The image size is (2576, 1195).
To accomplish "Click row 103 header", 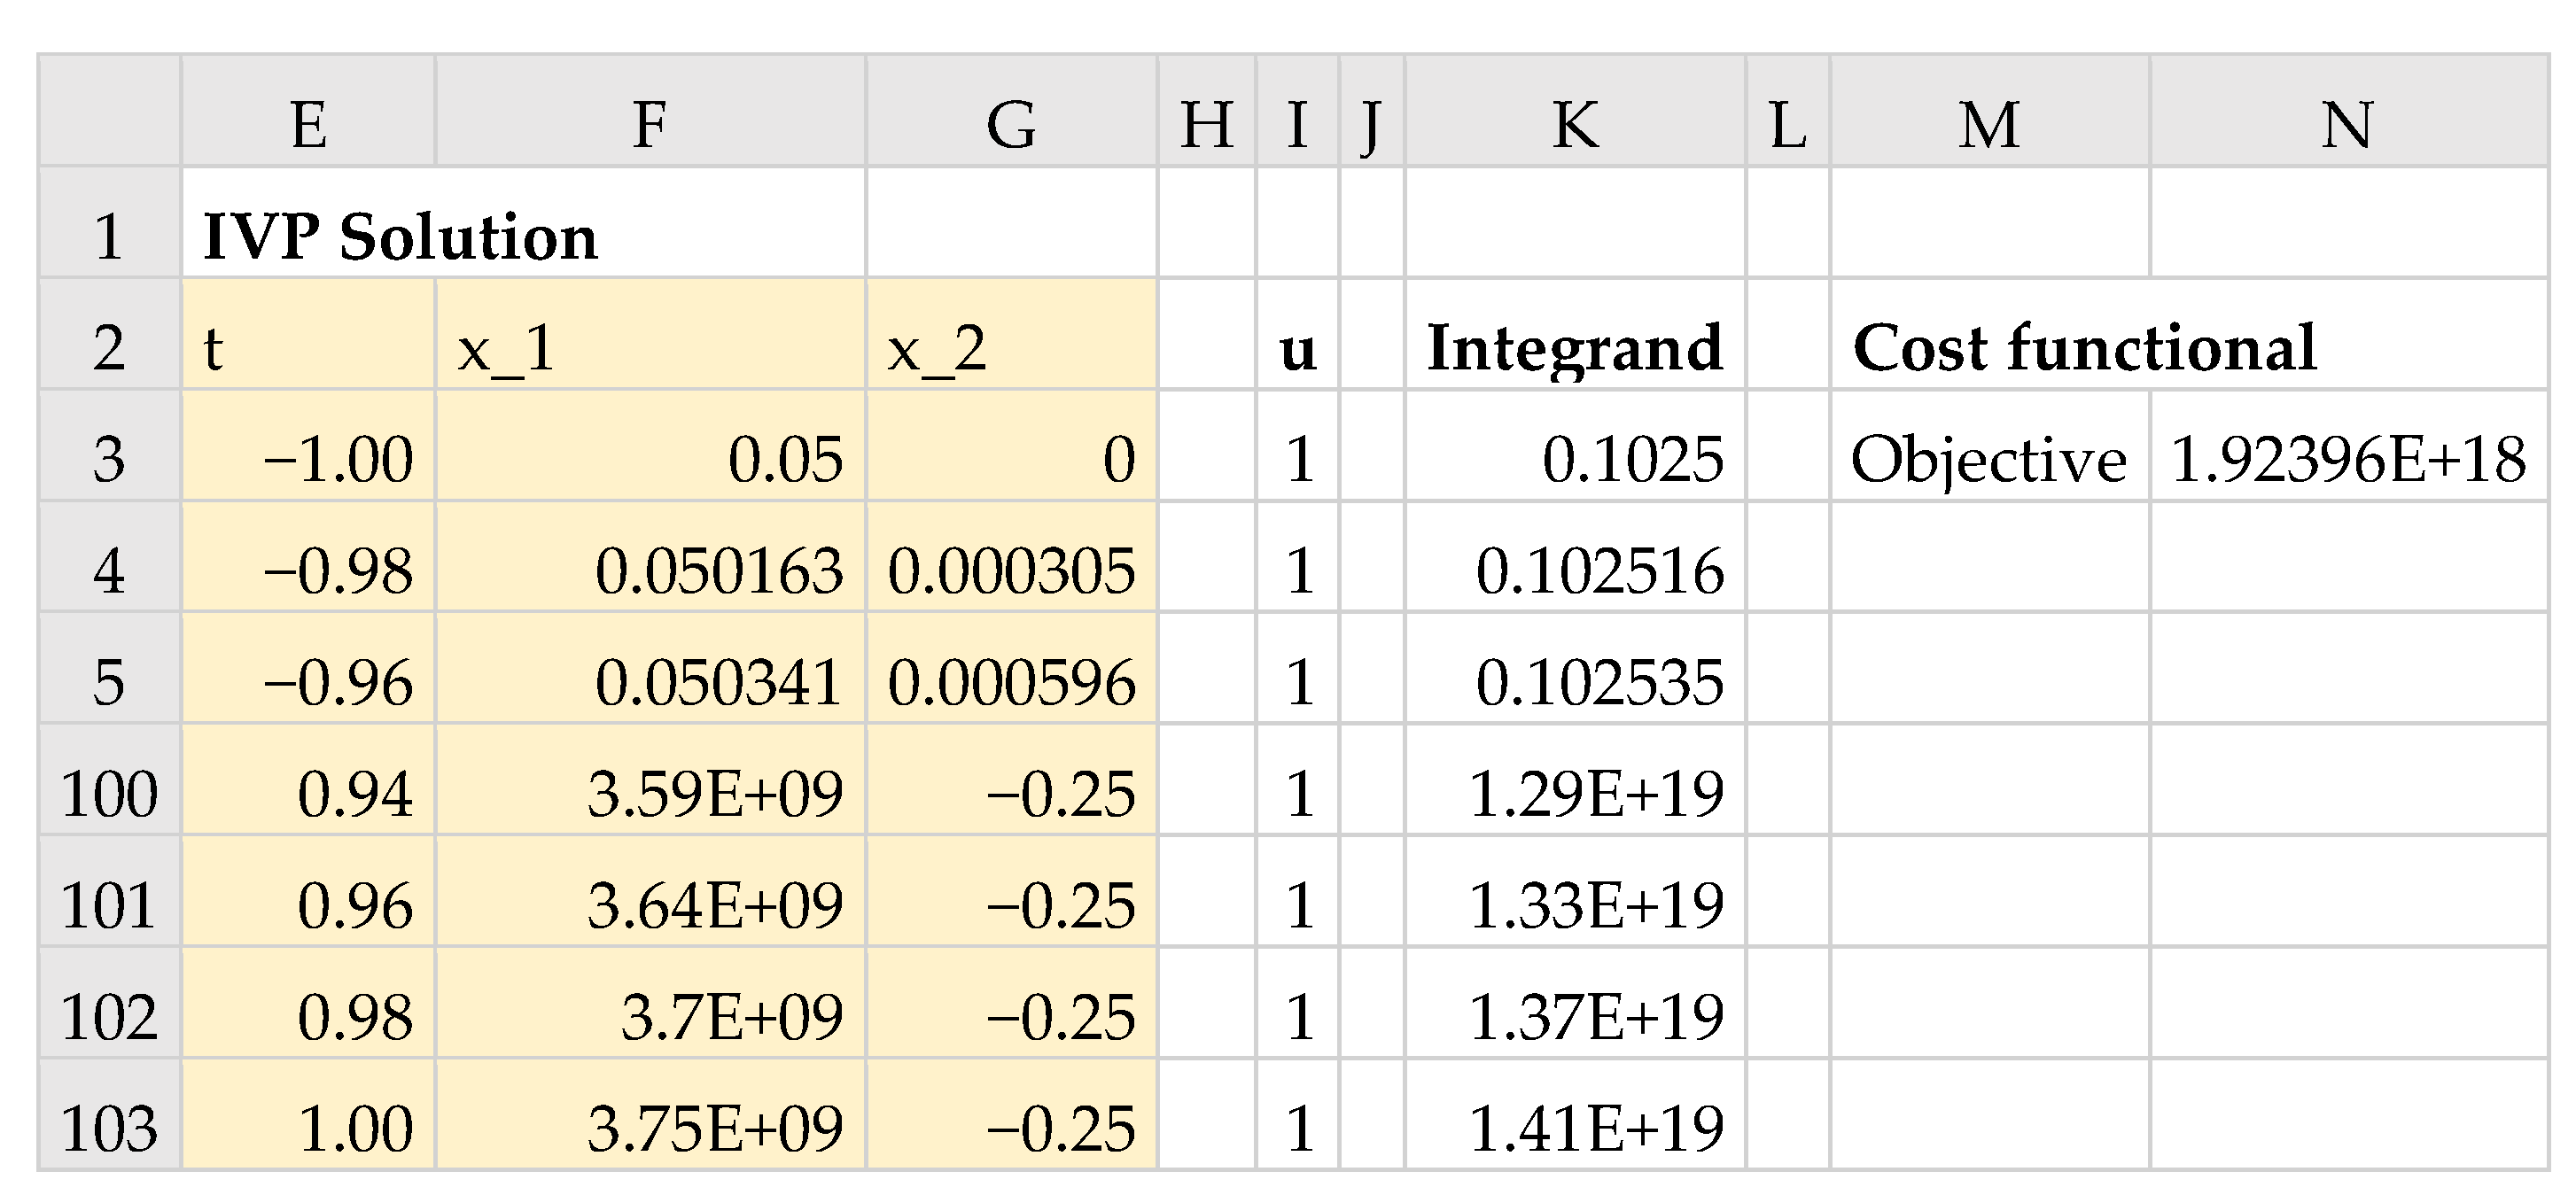I will [x=109, y=1127].
